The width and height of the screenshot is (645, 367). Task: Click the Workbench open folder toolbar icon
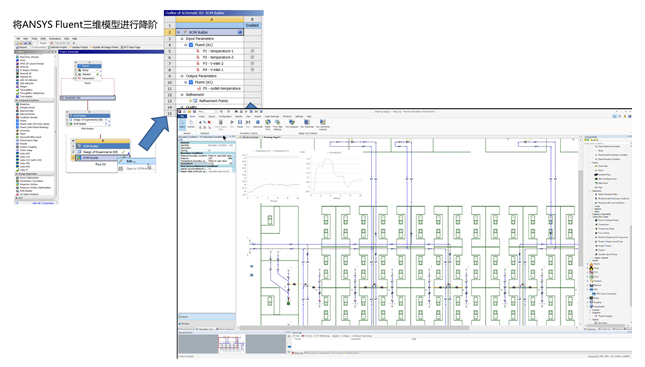(x=21, y=43)
